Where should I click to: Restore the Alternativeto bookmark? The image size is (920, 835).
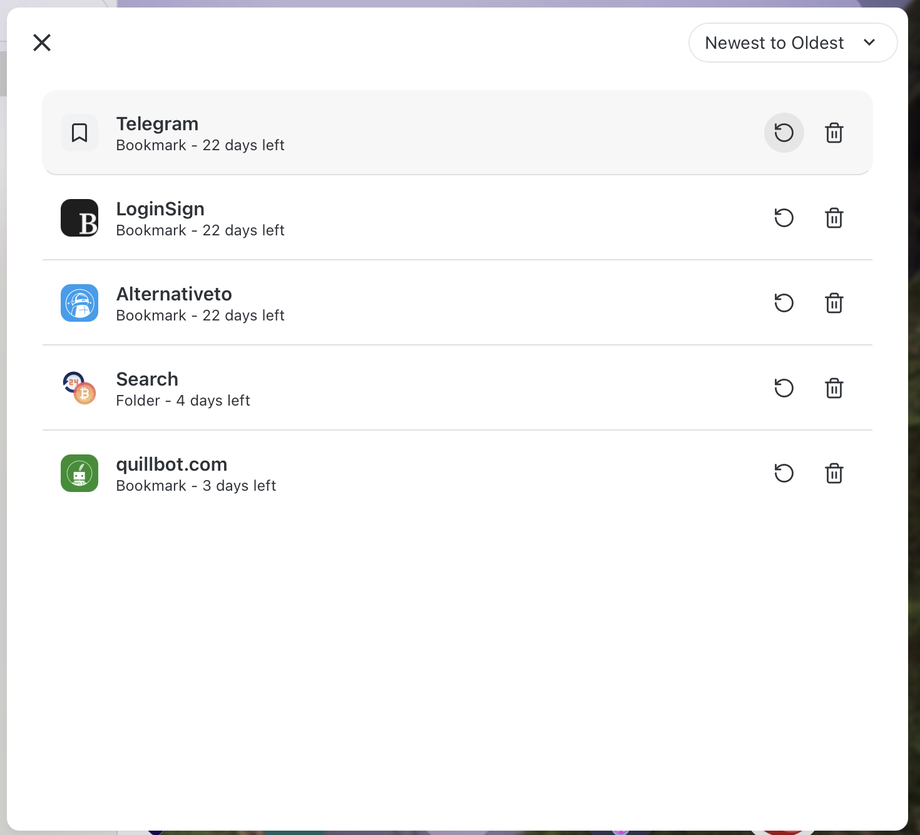(783, 303)
